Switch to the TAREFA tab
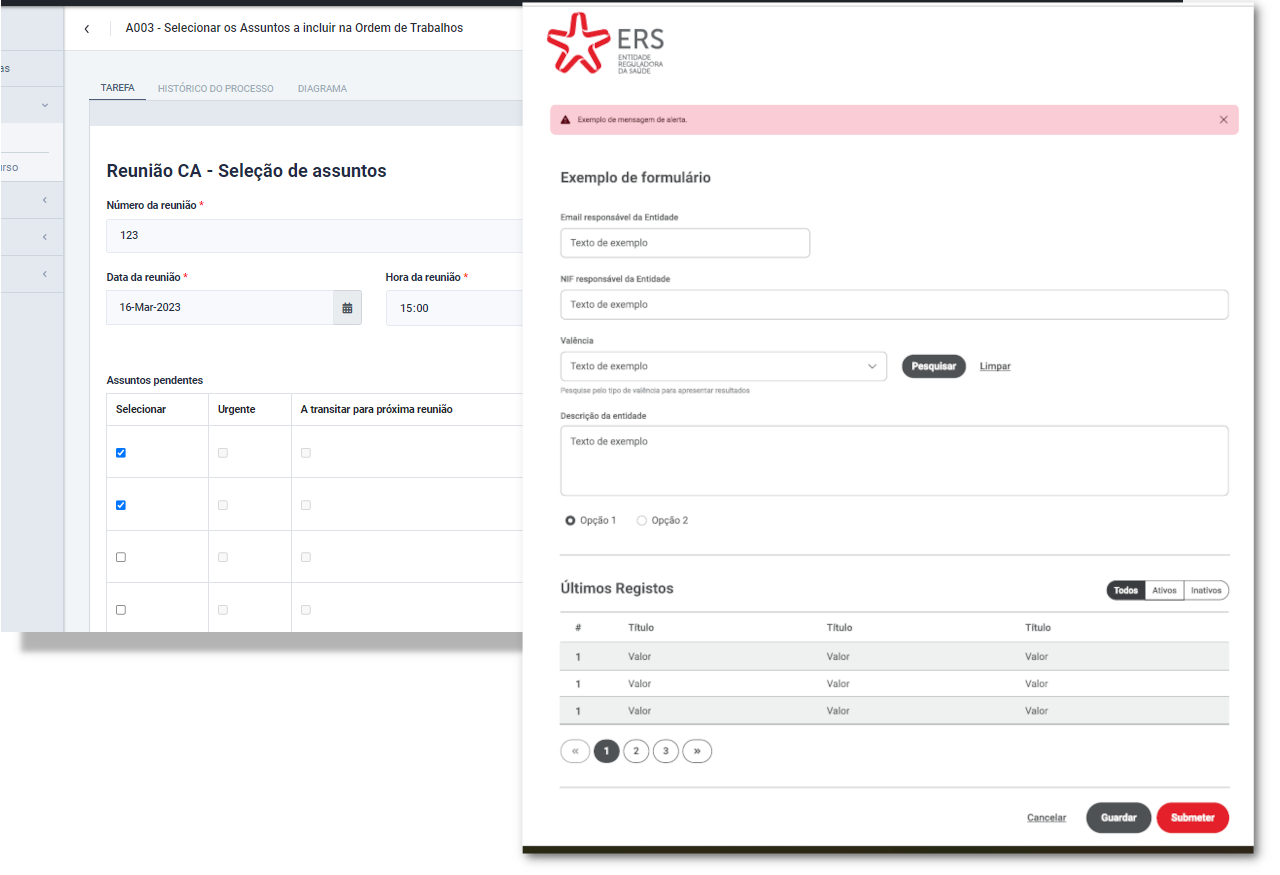This screenshot has width=1280, height=875. pos(118,88)
